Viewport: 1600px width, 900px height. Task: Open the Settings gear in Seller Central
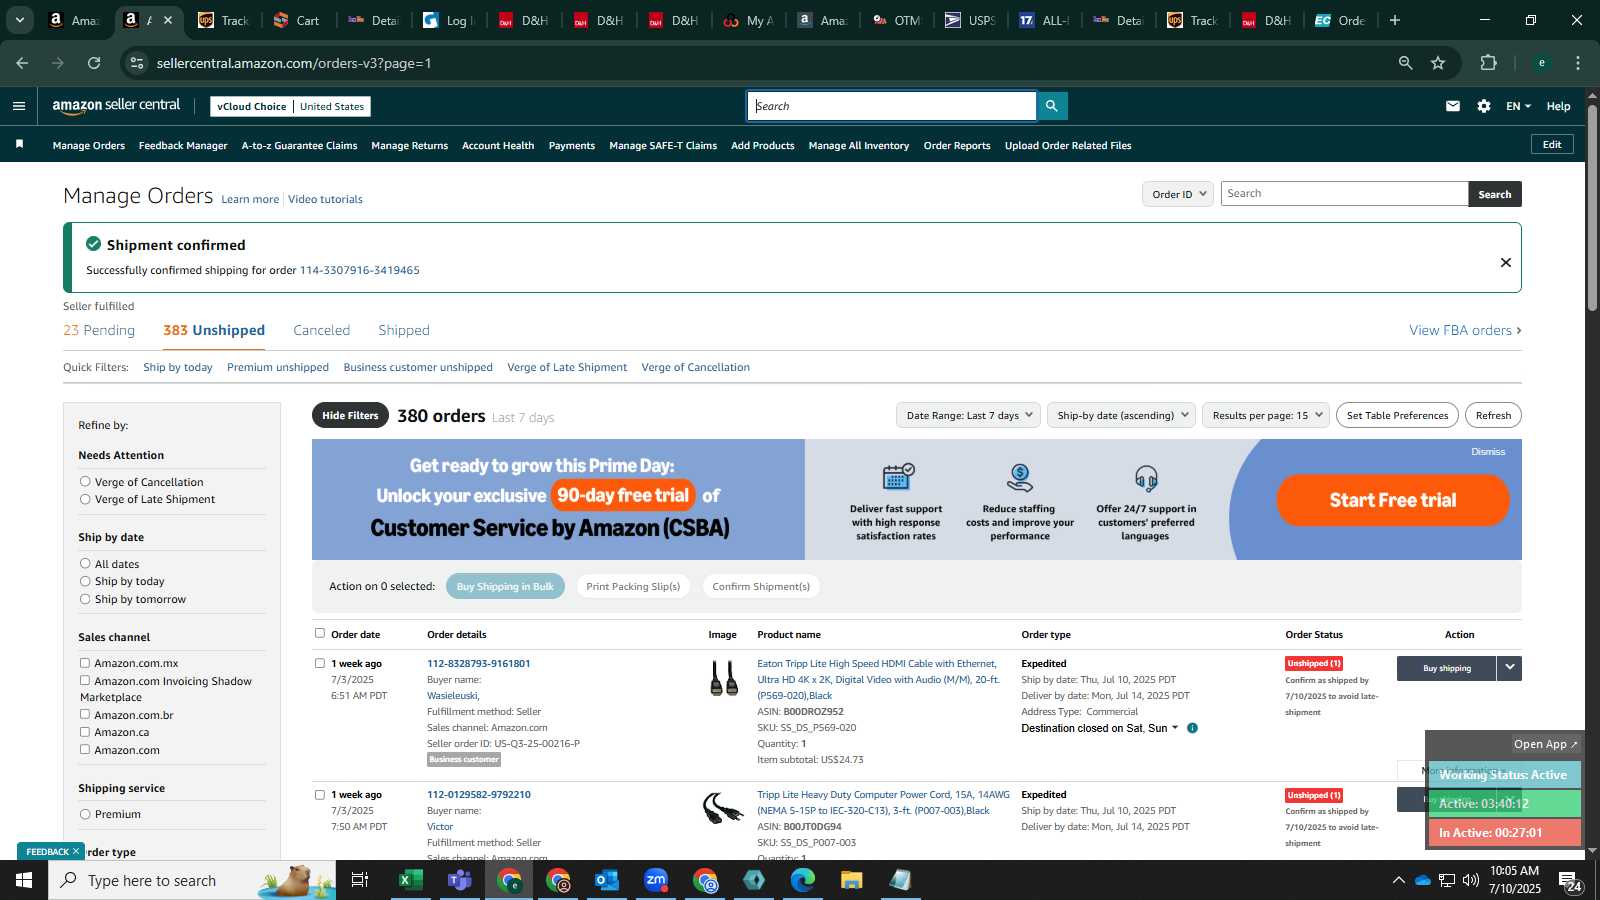point(1484,106)
